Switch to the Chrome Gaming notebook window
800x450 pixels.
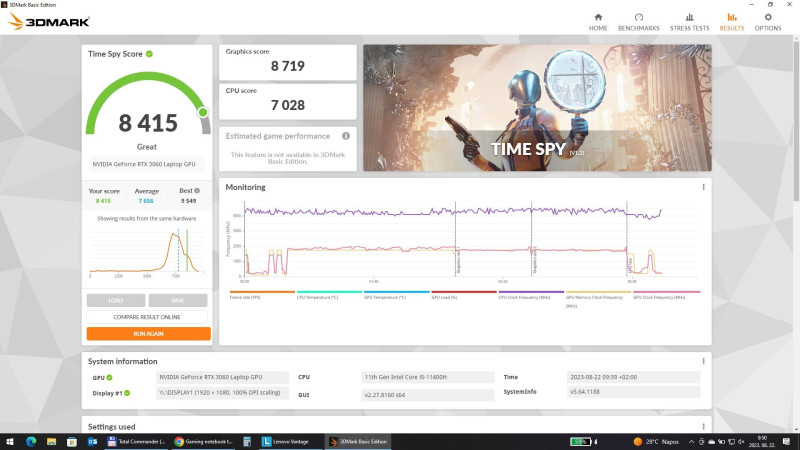tap(204, 442)
